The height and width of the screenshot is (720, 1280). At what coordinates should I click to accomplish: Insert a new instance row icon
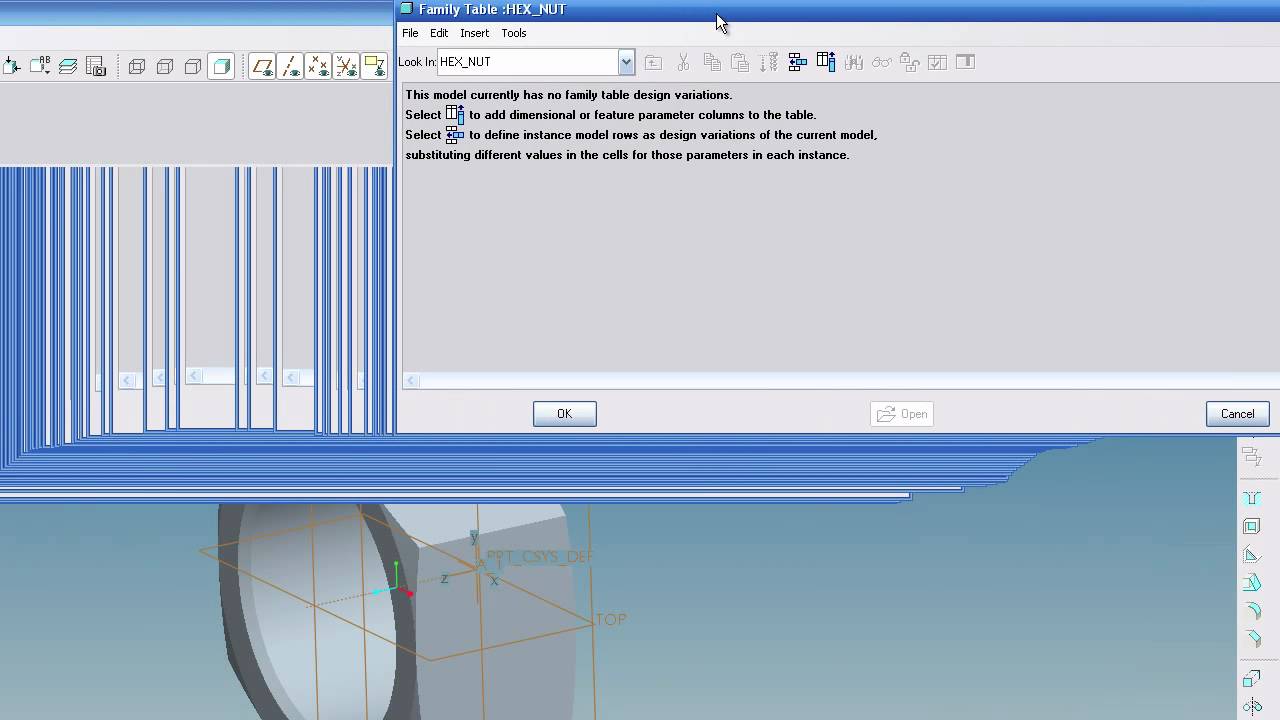pos(797,62)
